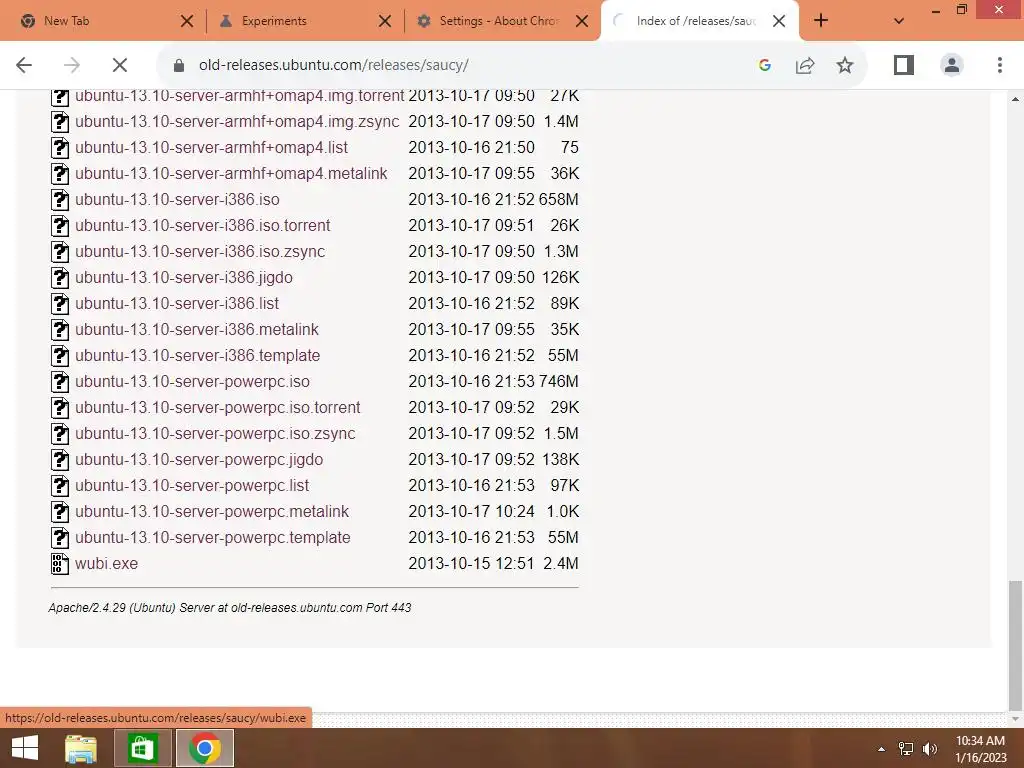Click the 746M size value

click(558, 381)
